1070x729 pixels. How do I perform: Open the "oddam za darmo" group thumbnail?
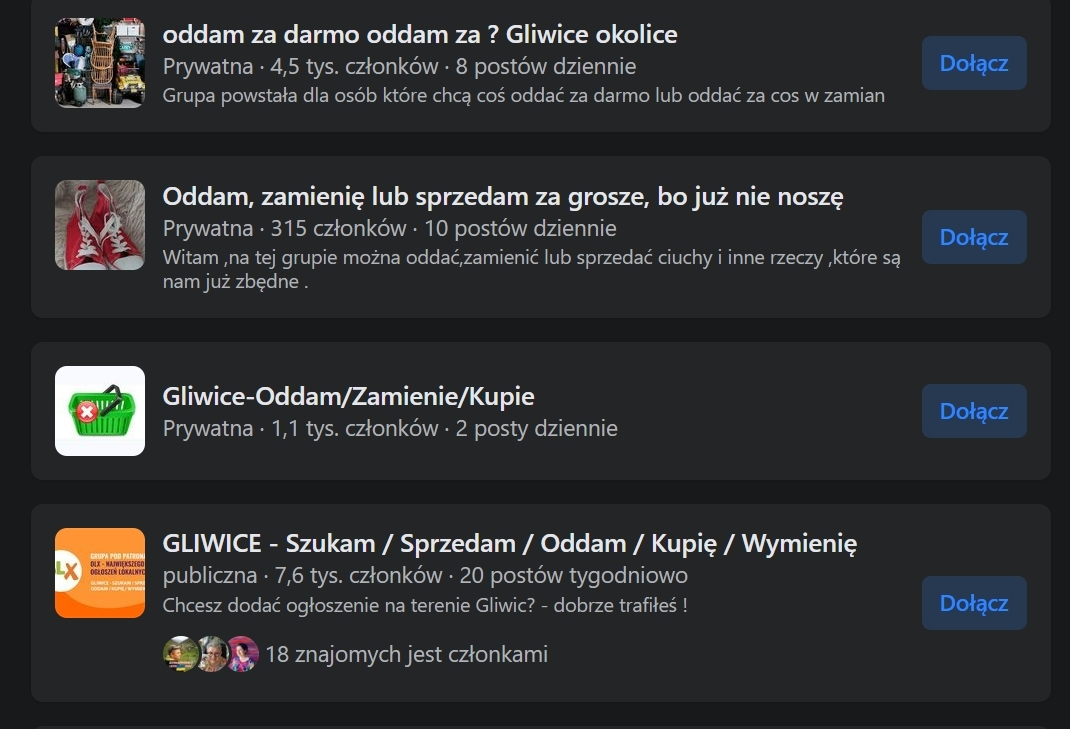click(100, 63)
